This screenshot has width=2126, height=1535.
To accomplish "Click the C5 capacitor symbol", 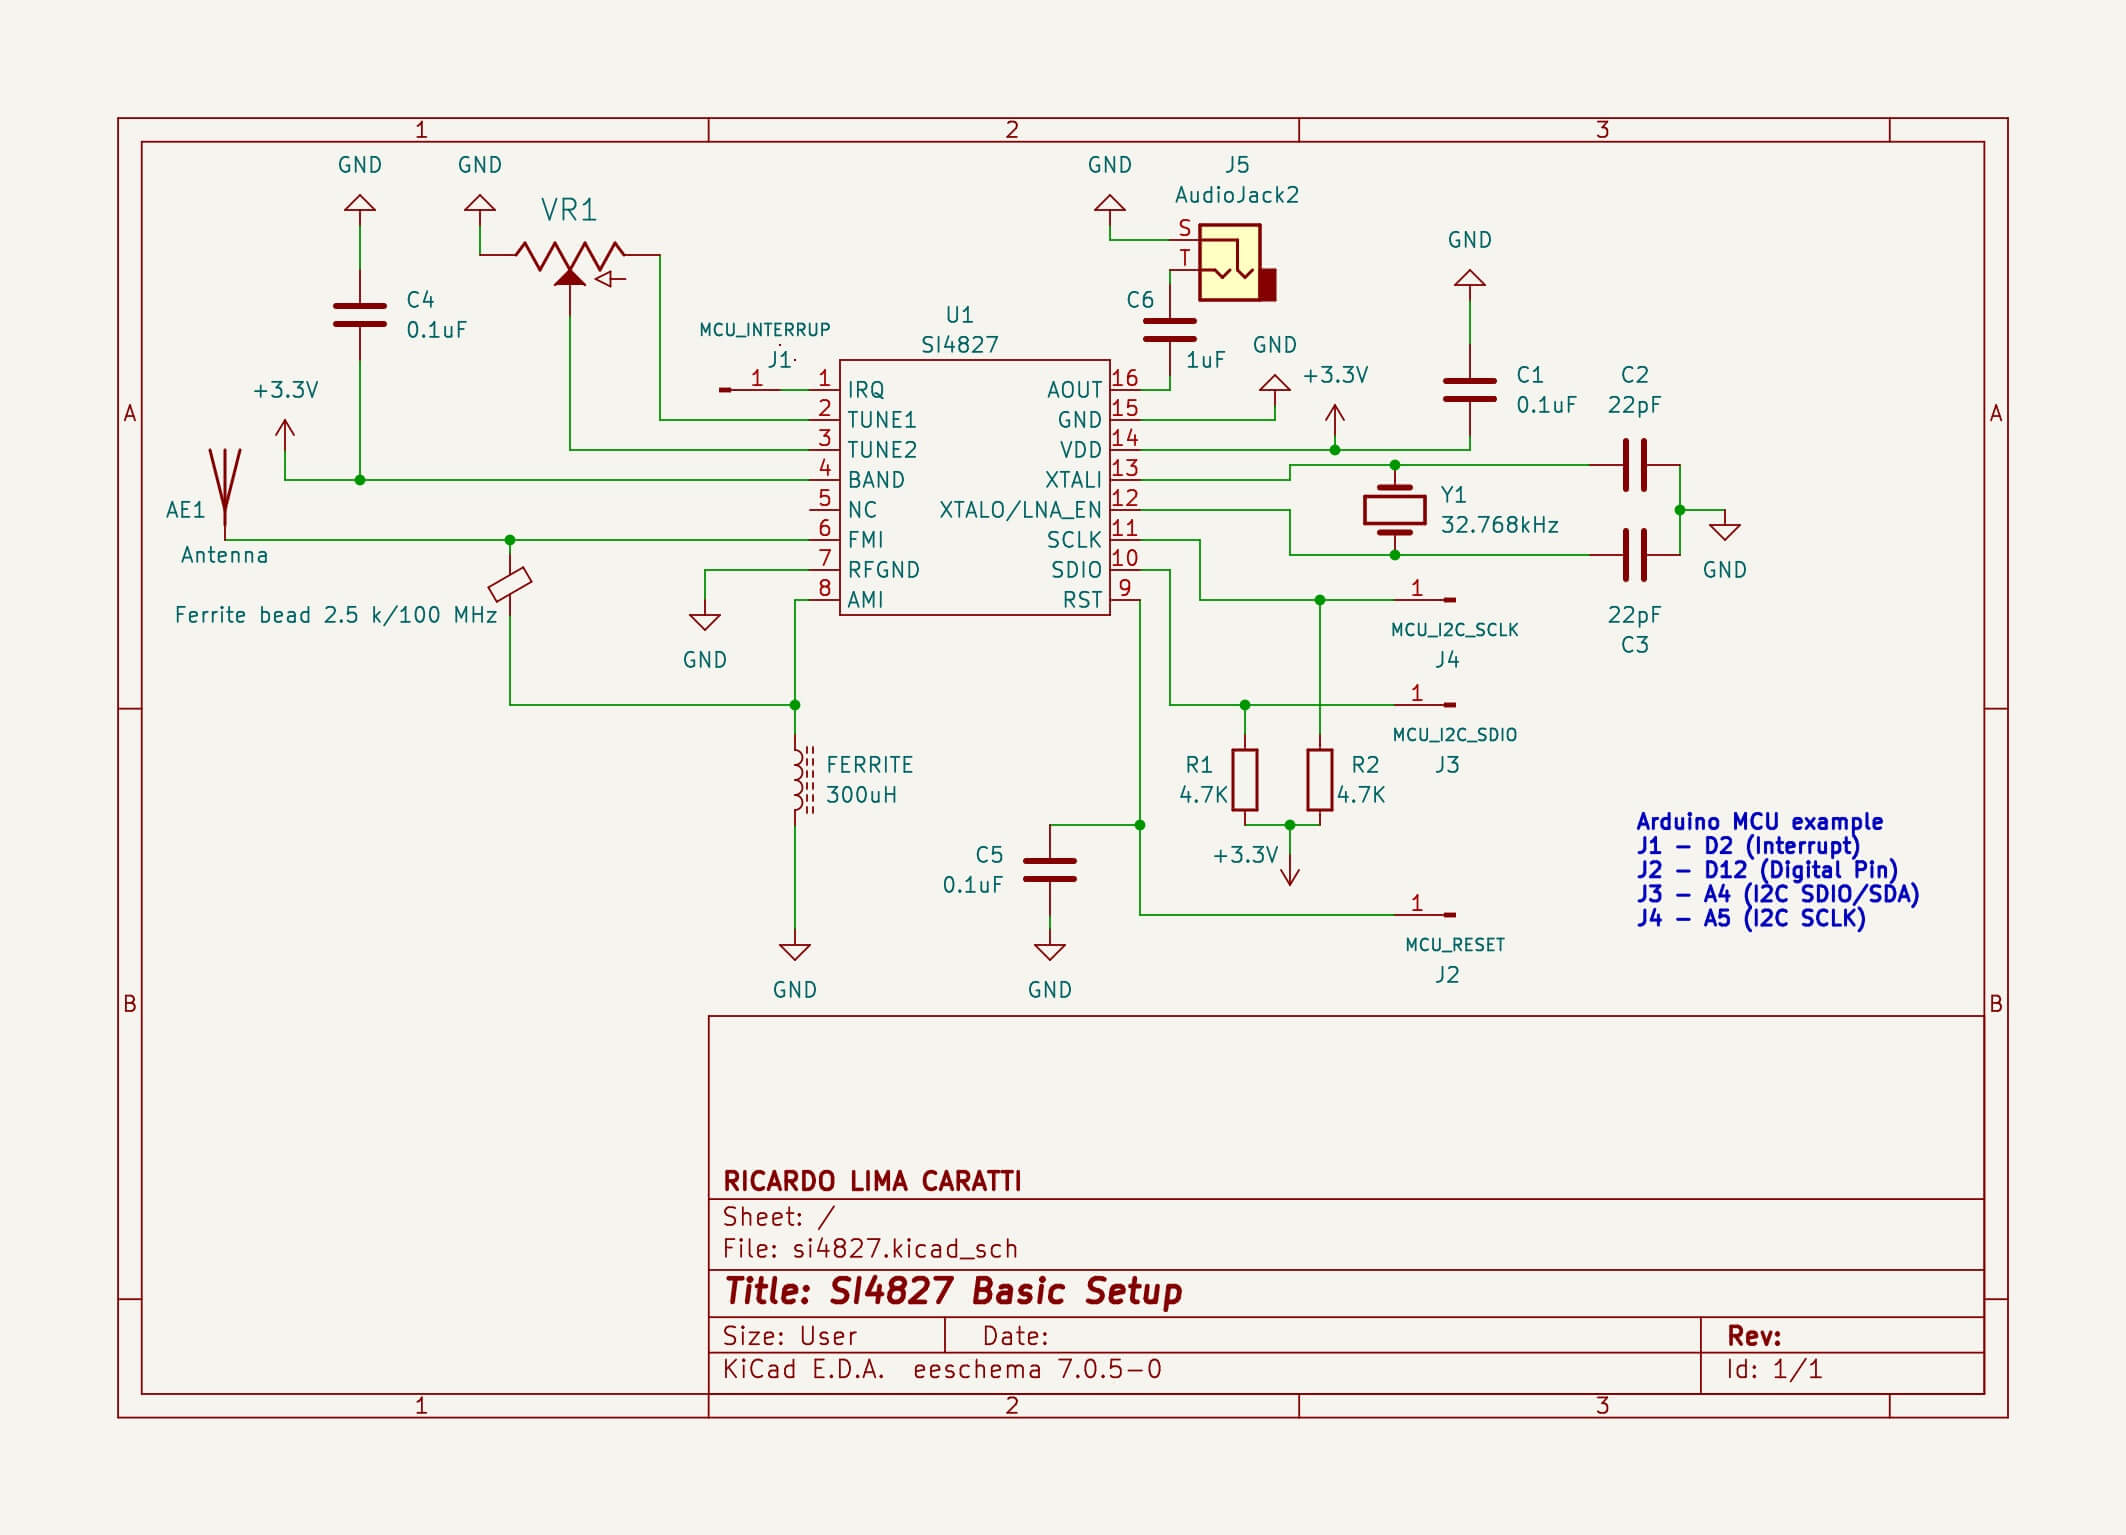I will [x=1049, y=870].
